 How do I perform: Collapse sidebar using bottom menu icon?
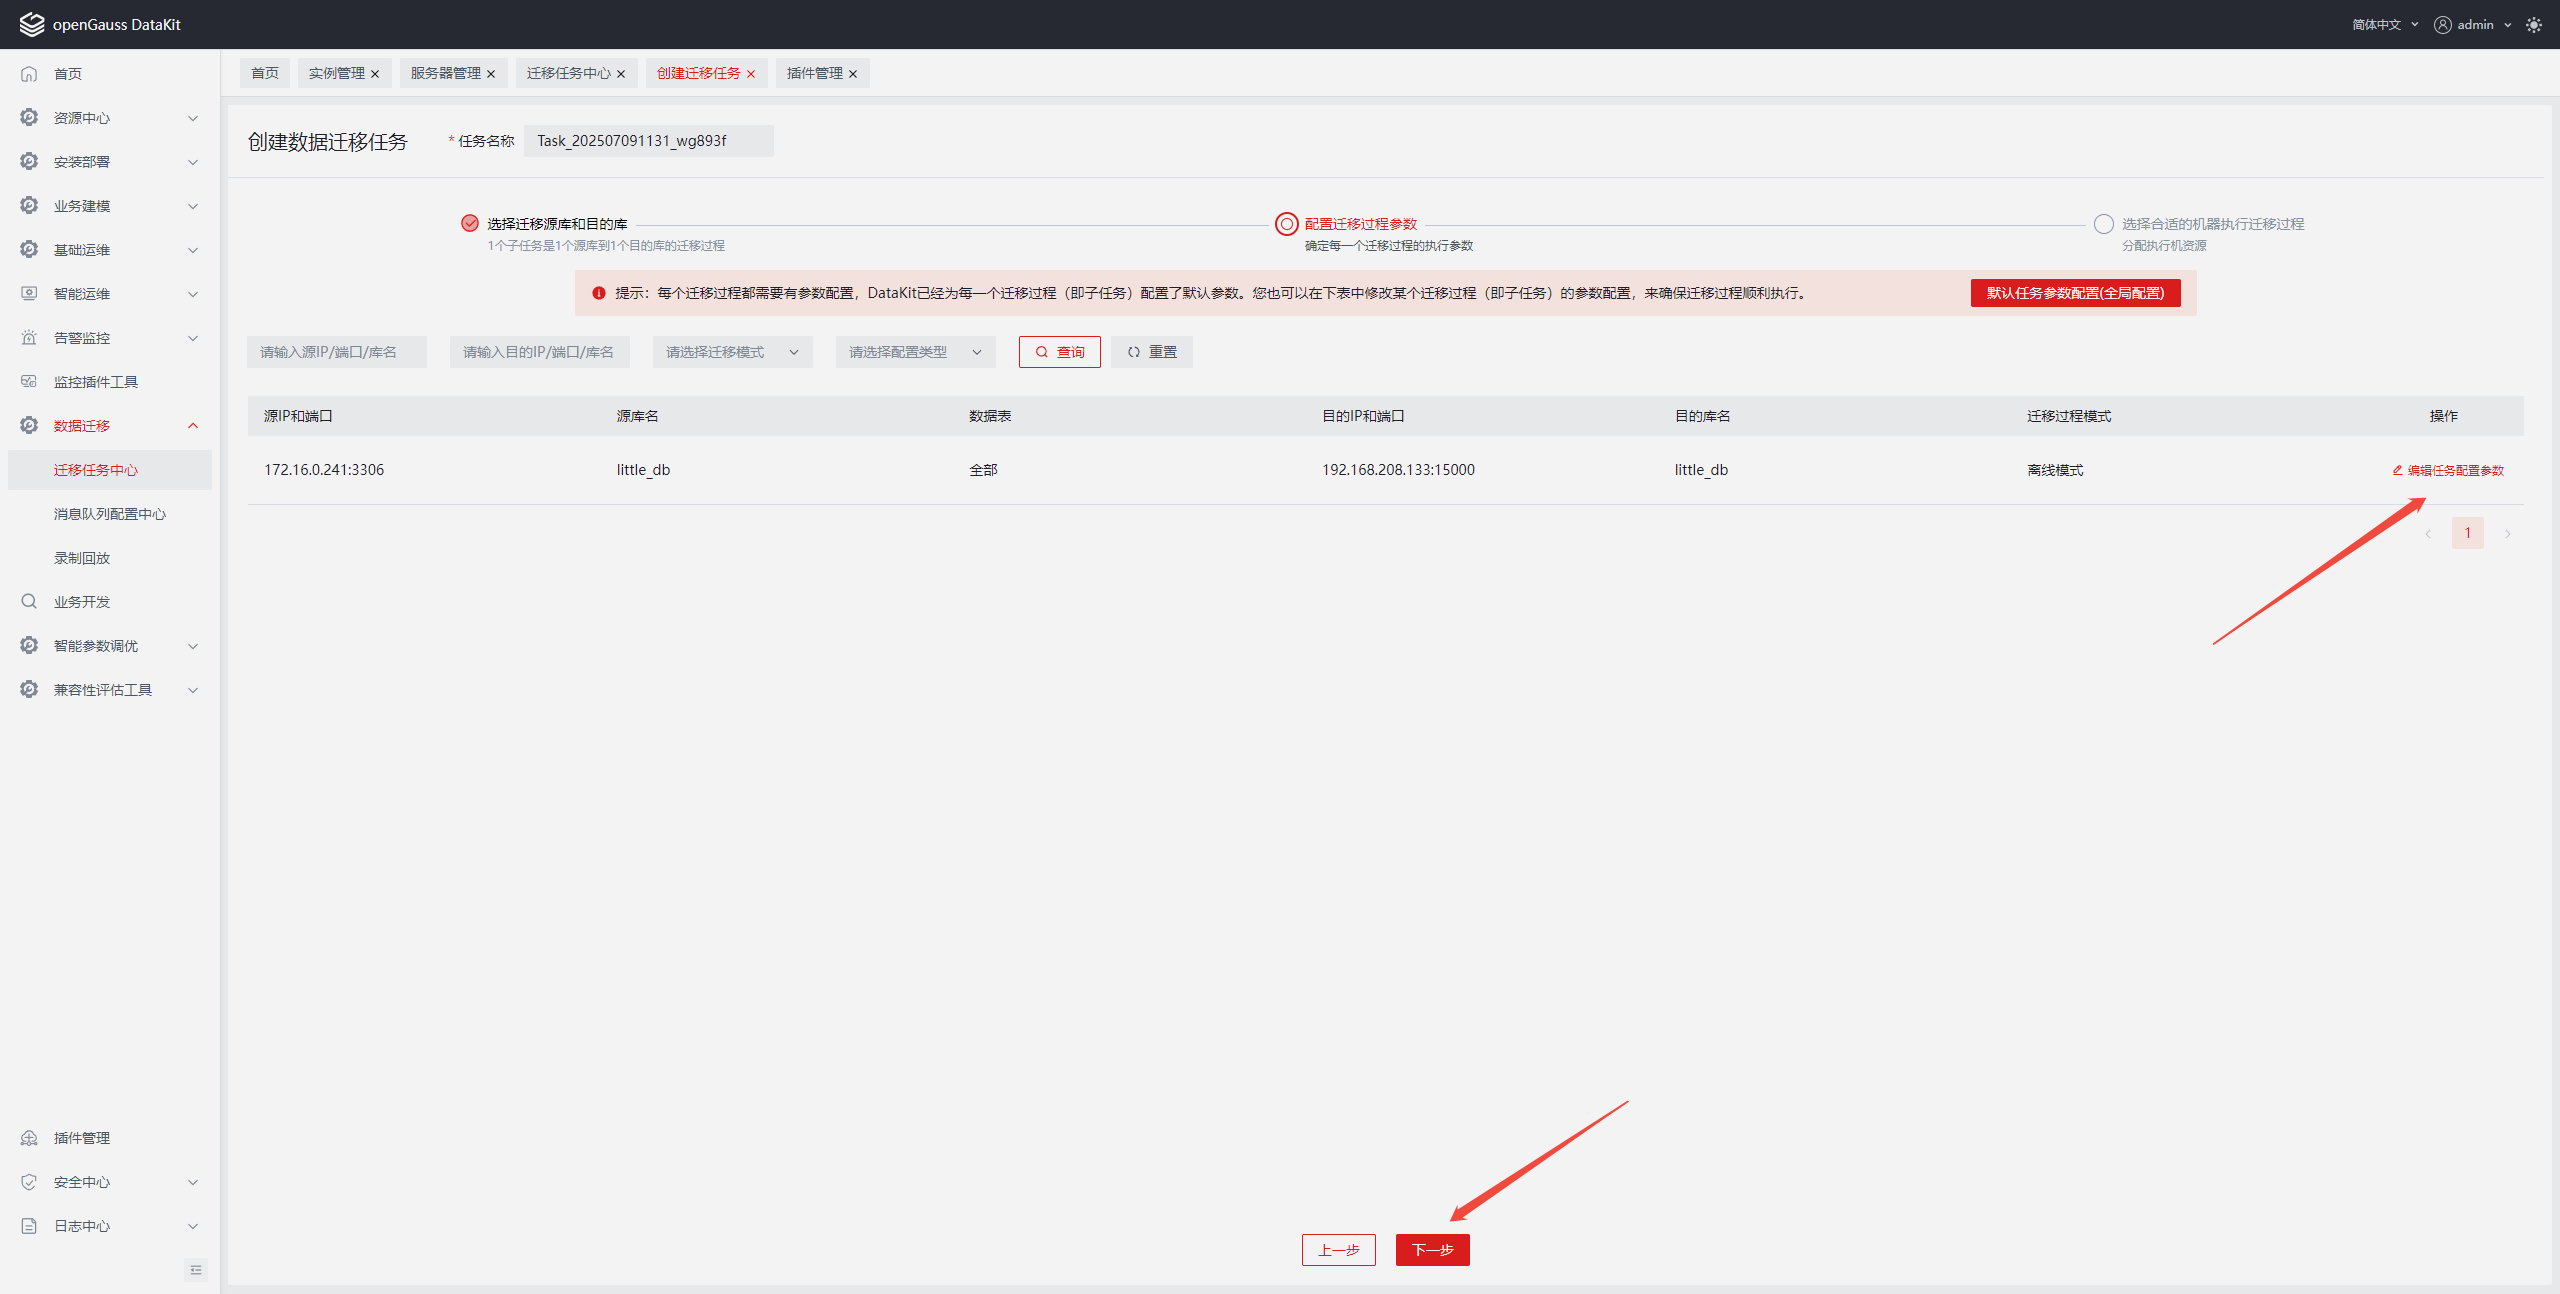click(196, 1270)
